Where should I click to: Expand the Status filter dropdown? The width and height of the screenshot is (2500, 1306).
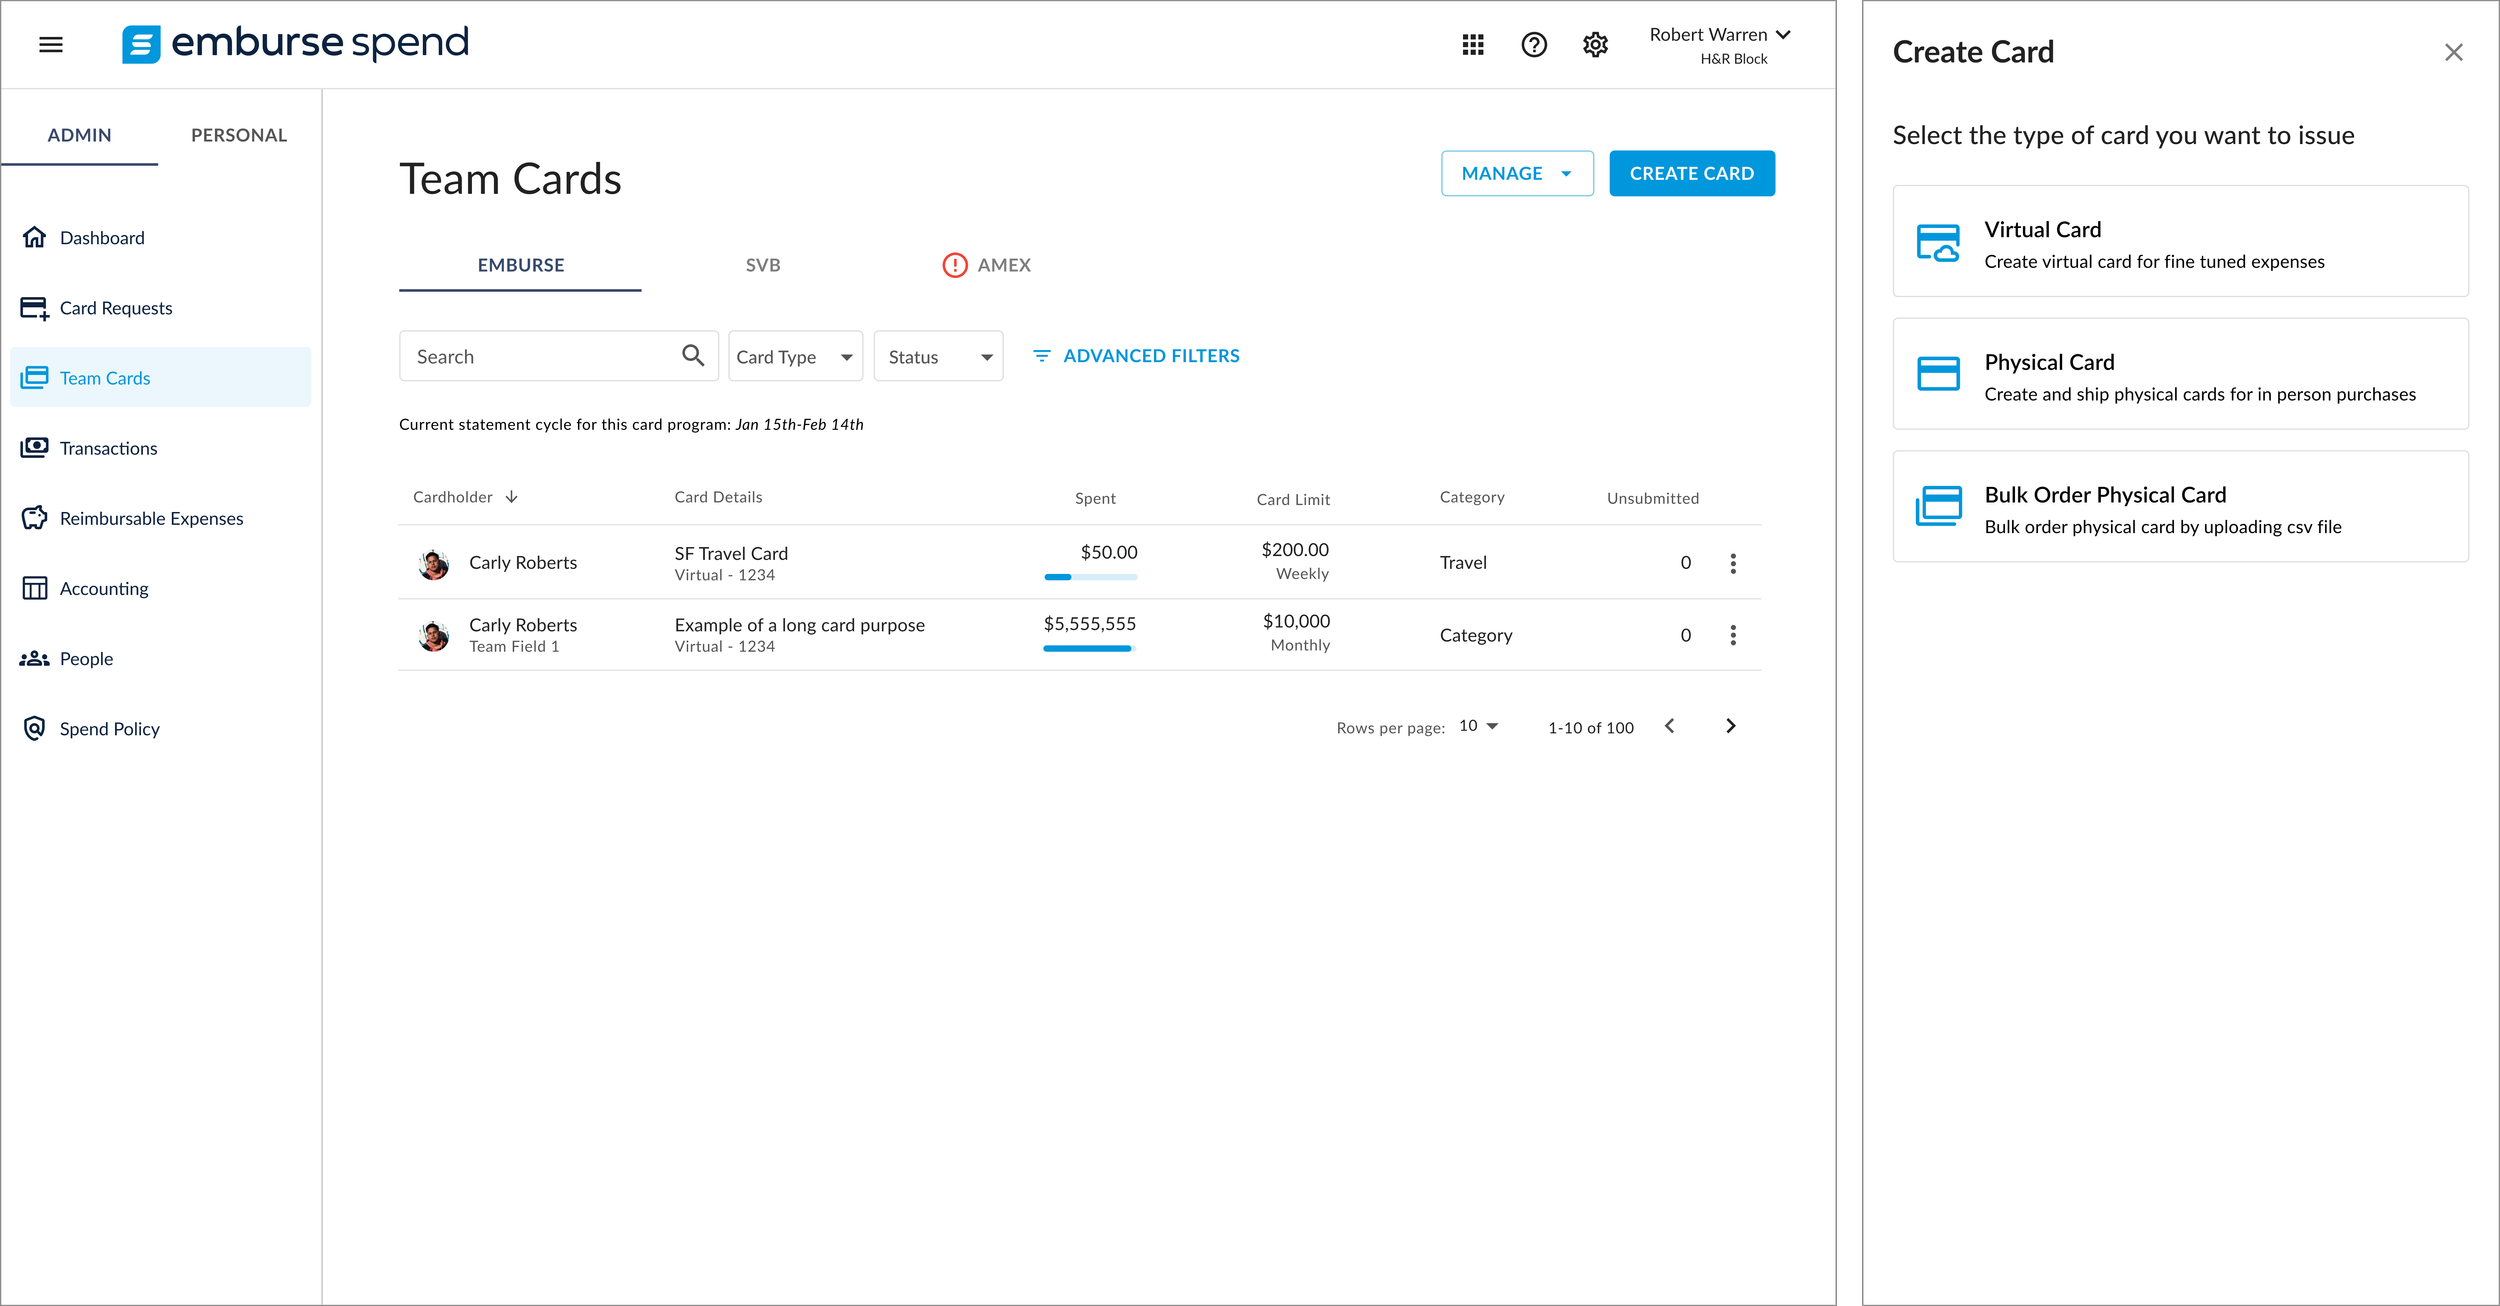coord(938,357)
